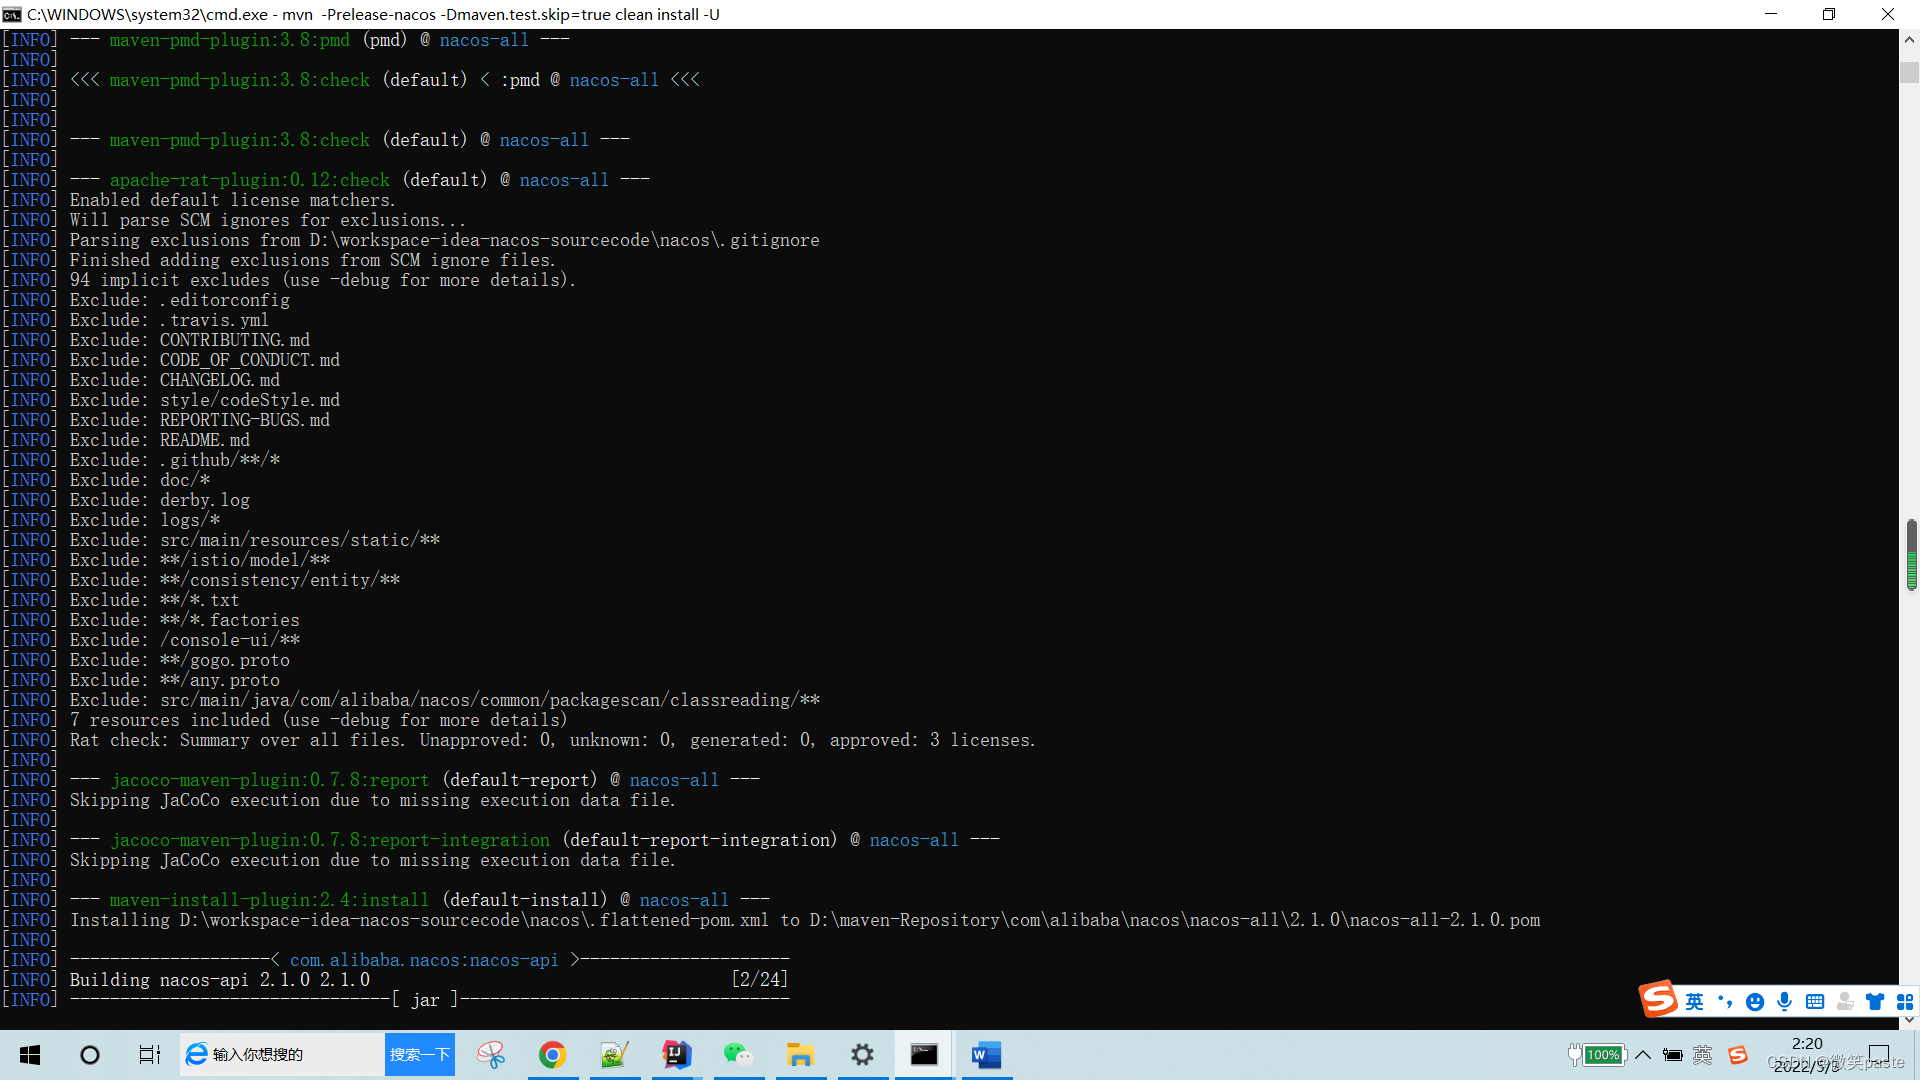
Task: Toggle the 英 language mode on Sogou toolbar
Action: tap(1694, 1002)
